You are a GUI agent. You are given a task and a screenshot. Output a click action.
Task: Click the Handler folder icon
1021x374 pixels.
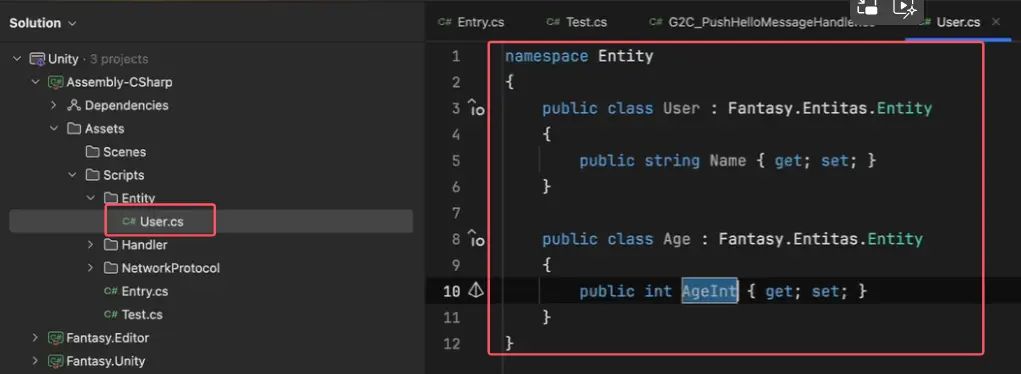tap(111, 245)
